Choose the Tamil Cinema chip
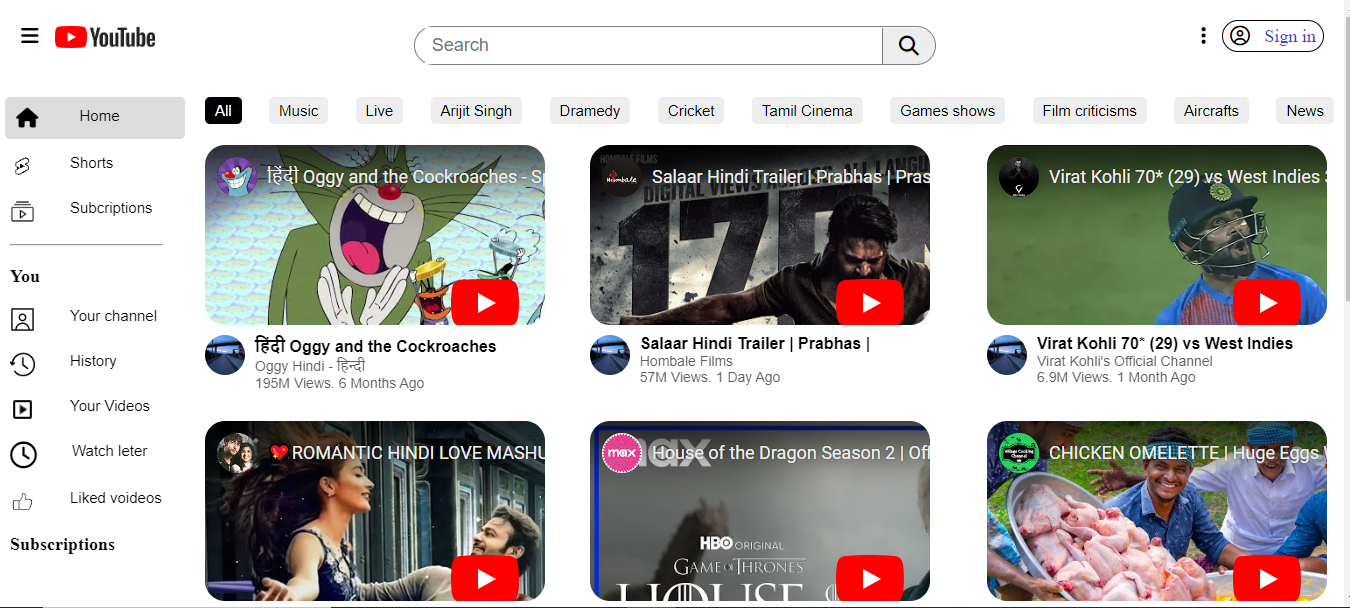Viewport: 1350px width, 608px height. point(807,111)
